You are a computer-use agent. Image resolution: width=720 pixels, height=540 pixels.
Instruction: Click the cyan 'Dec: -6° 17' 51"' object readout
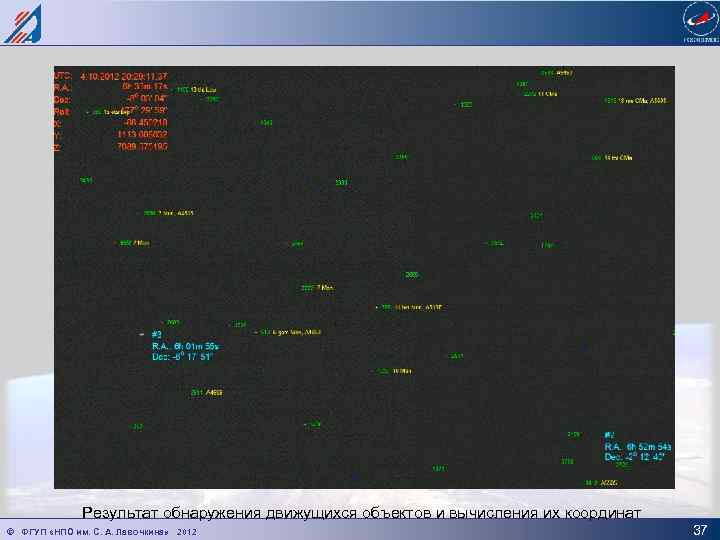[x=182, y=357]
